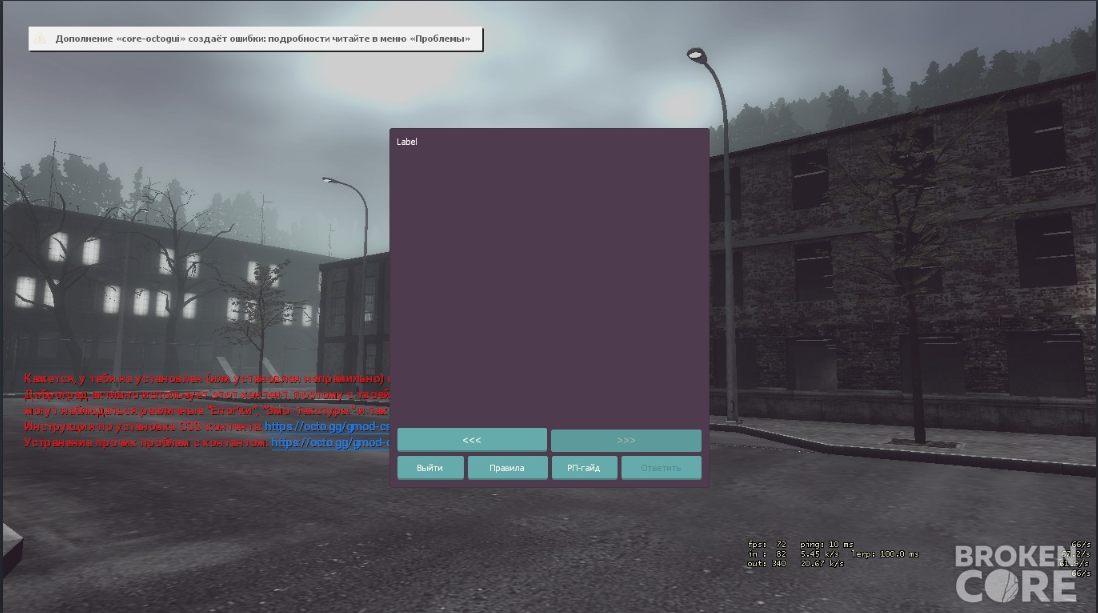This screenshot has width=1098, height=613.
Task: Click the Ответить button
Action: (x=661, y=468)
